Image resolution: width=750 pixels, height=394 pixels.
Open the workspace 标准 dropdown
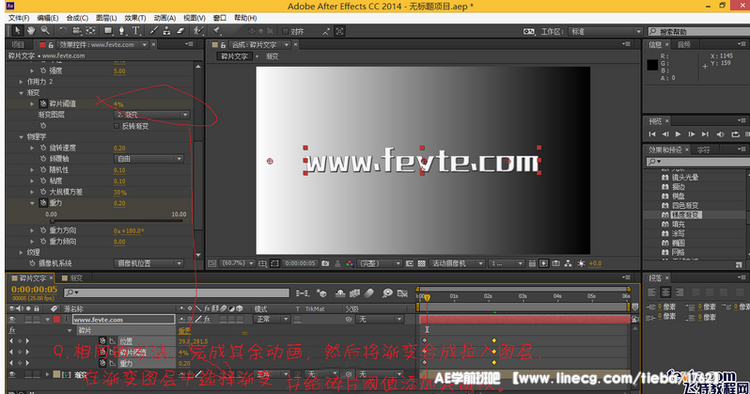(x=606, y=32)
